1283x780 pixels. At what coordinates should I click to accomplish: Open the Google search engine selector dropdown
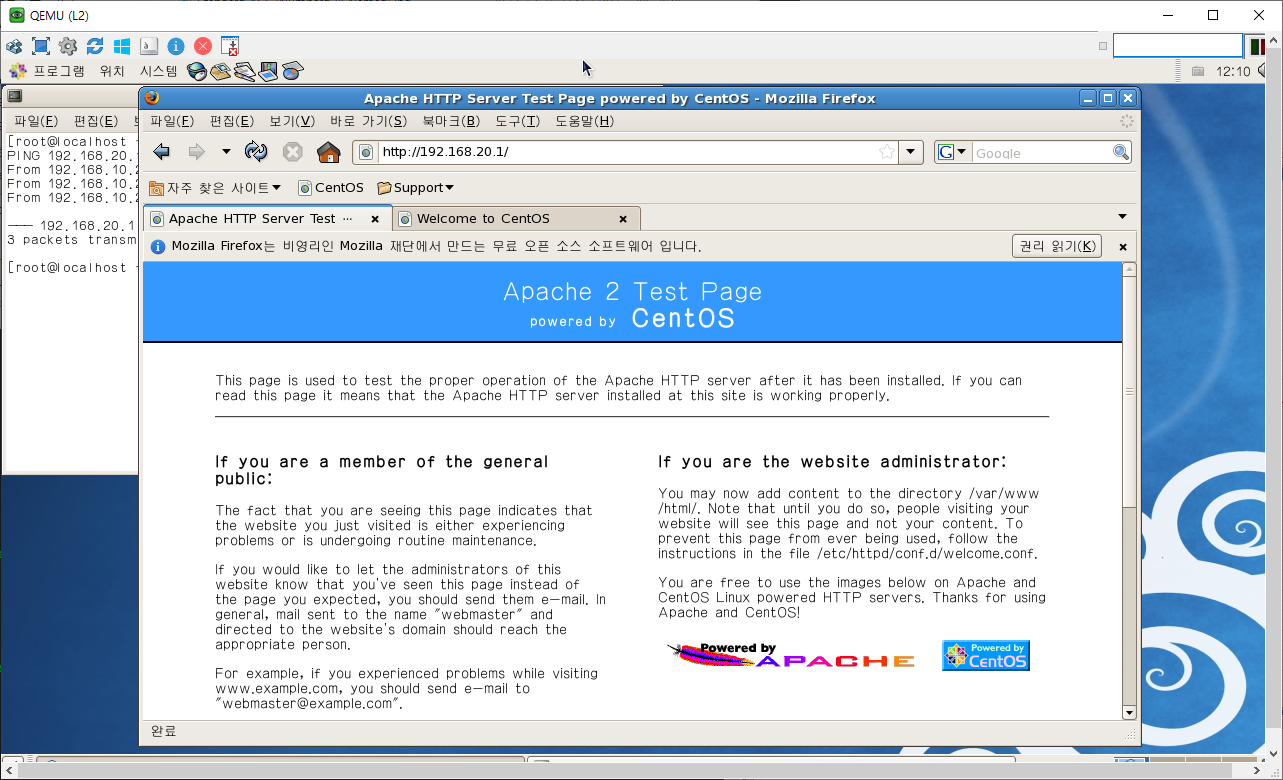point(952,152)
